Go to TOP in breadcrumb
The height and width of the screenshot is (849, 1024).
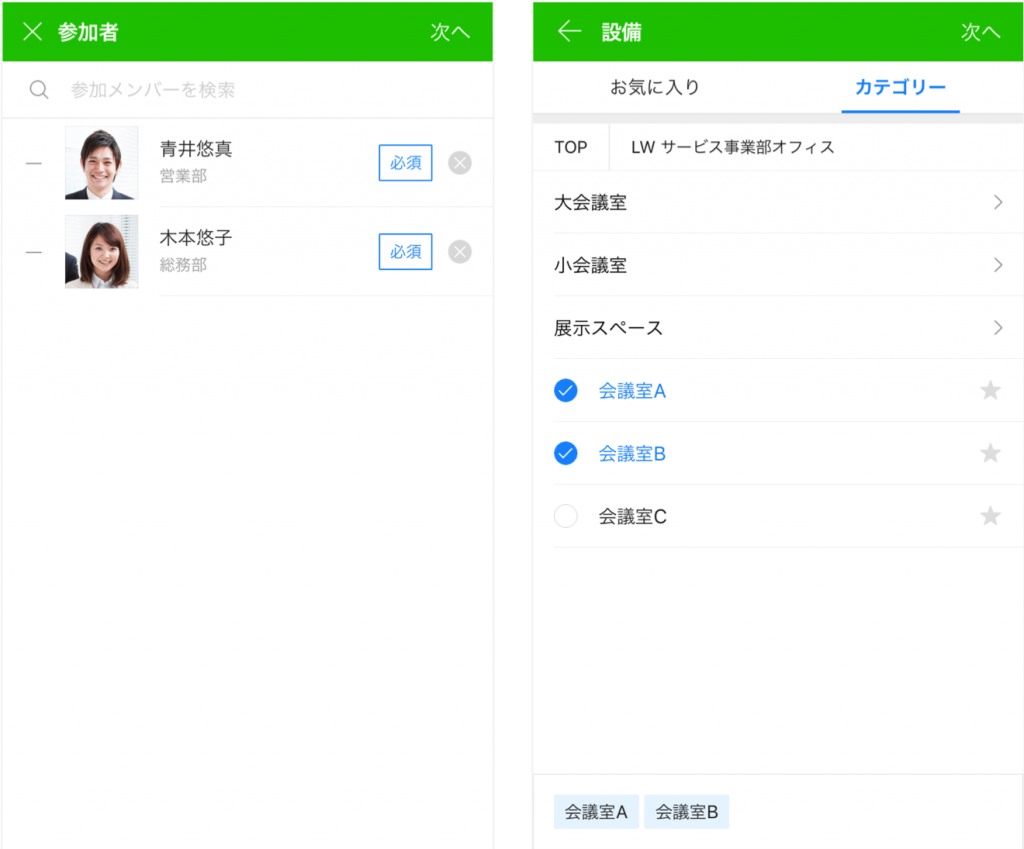click(x=571, y=148)
